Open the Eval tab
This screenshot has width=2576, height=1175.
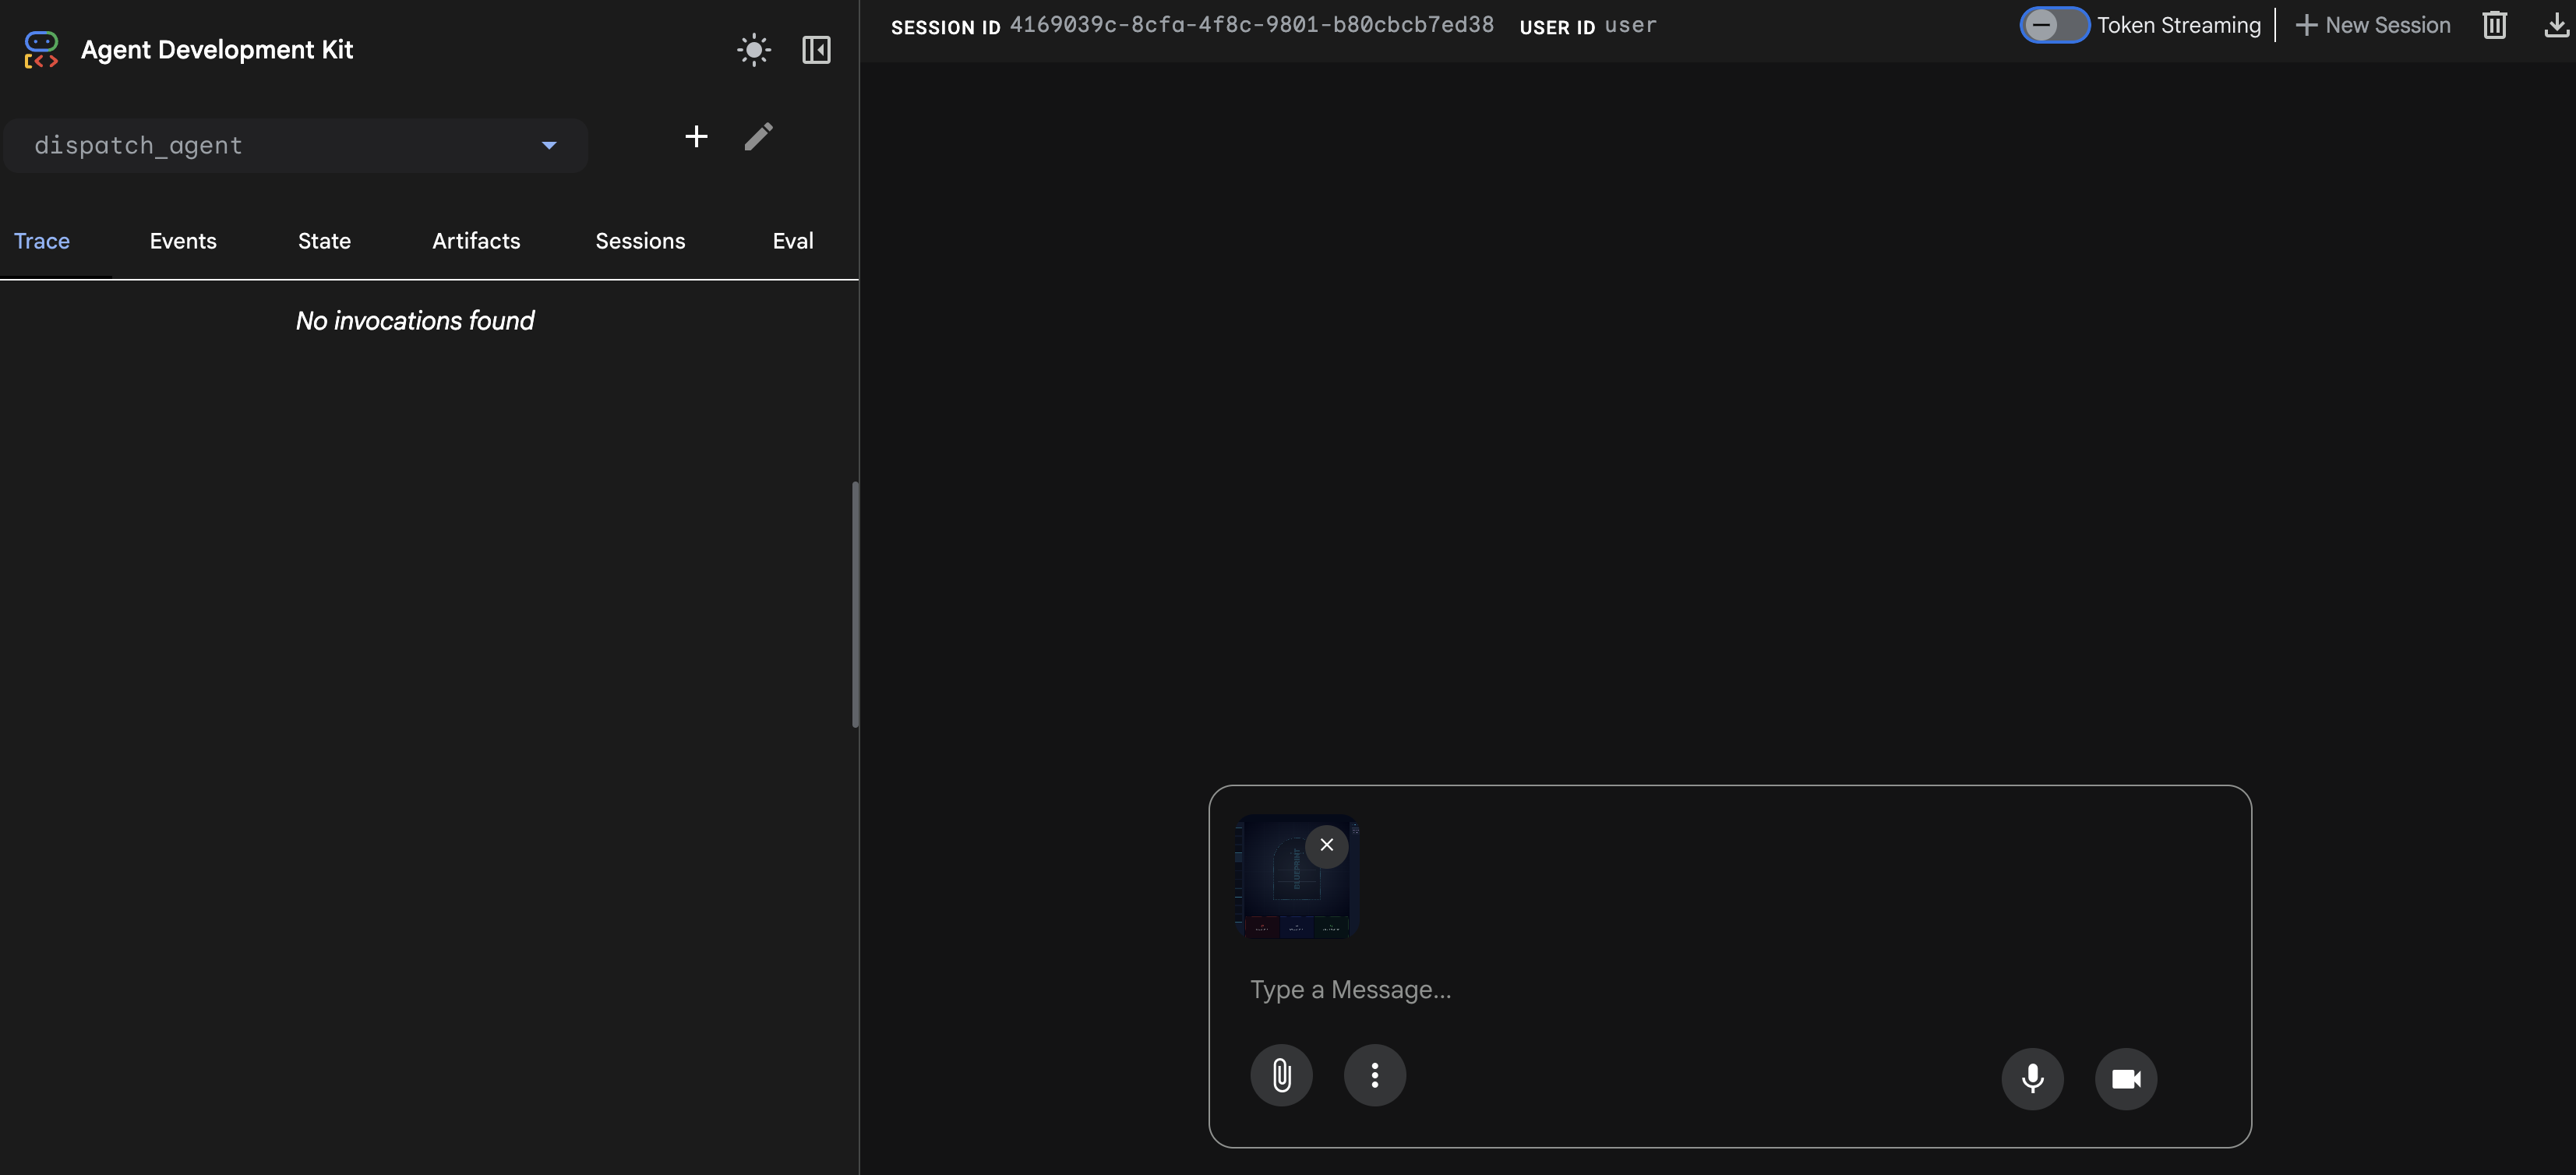click(792, 240)
